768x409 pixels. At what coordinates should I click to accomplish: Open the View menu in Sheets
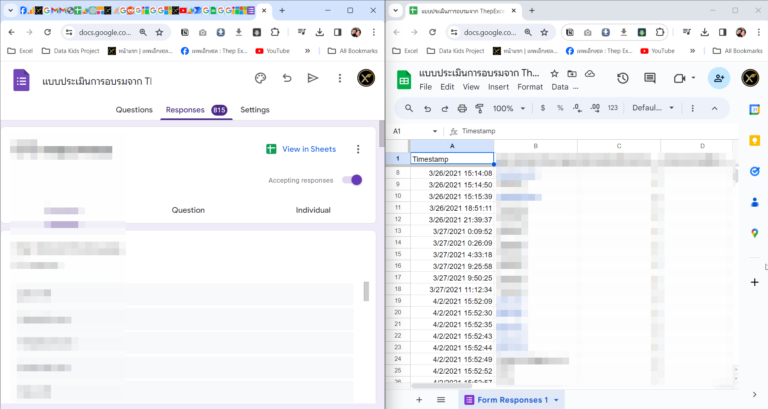tap(471, 87)
